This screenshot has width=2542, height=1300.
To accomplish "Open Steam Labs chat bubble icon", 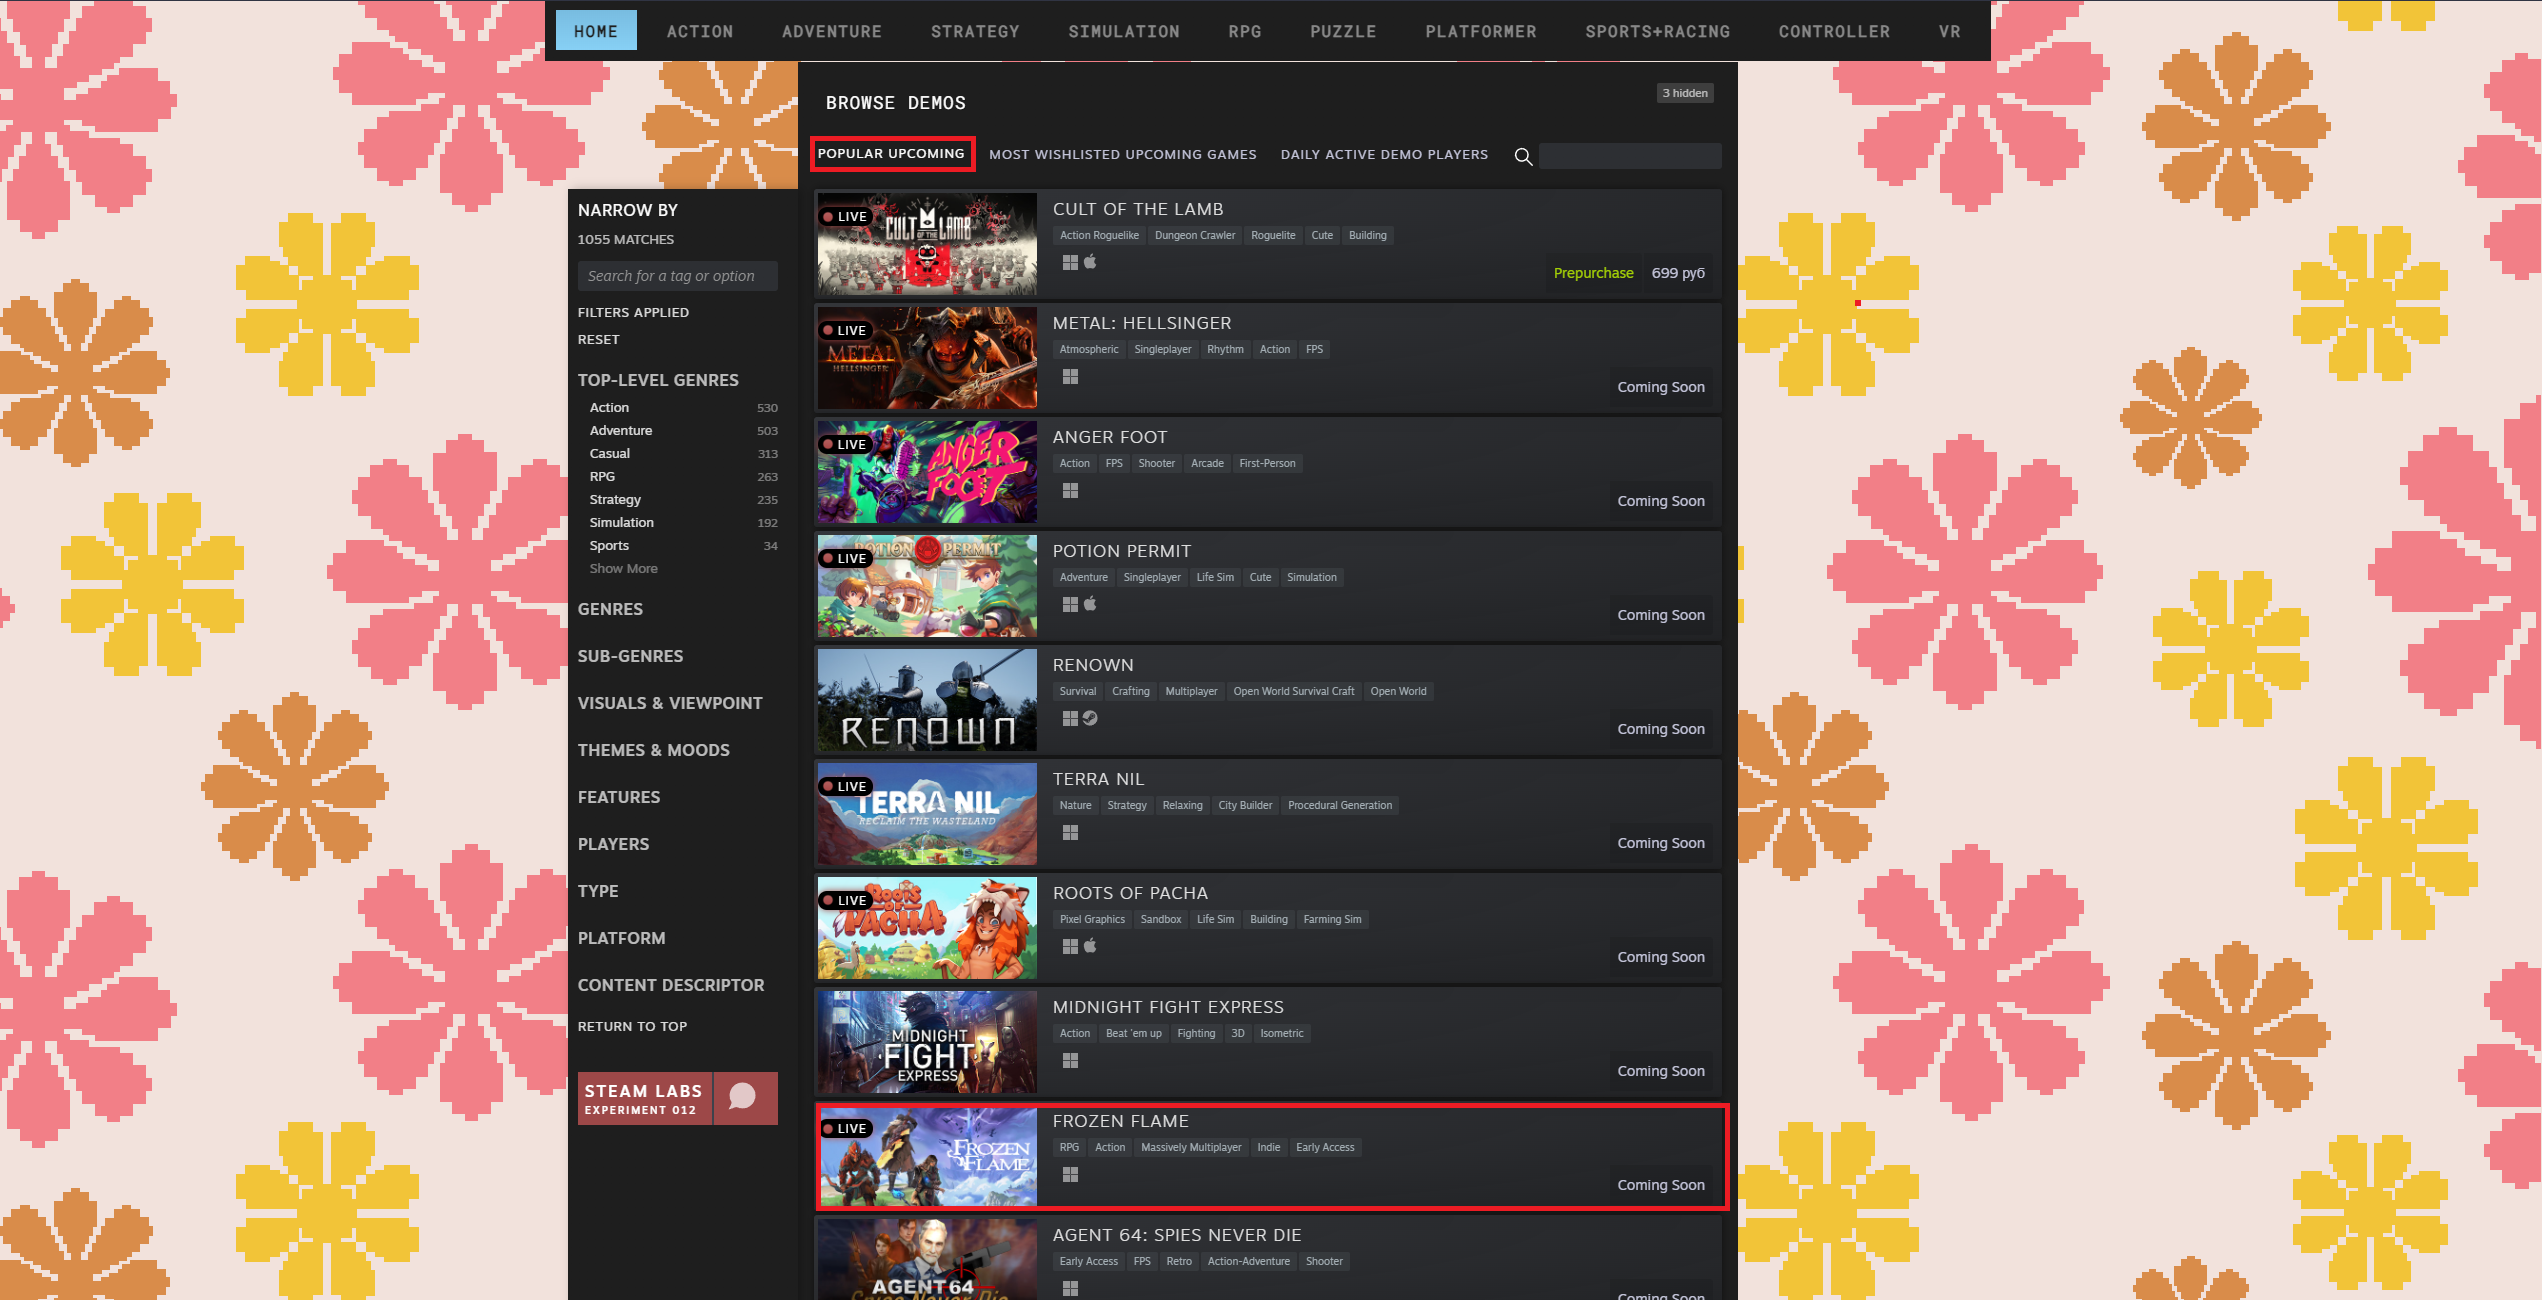I will point(743,1097).
